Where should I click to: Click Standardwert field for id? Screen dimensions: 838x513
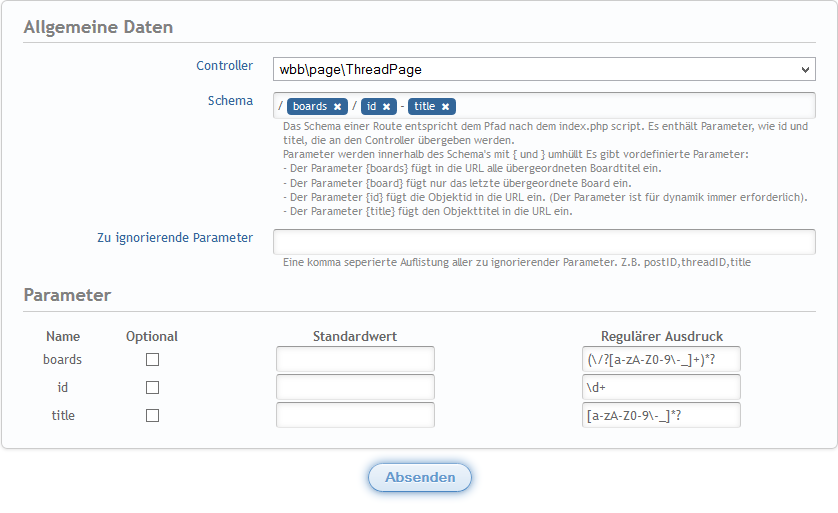(355, 387)
